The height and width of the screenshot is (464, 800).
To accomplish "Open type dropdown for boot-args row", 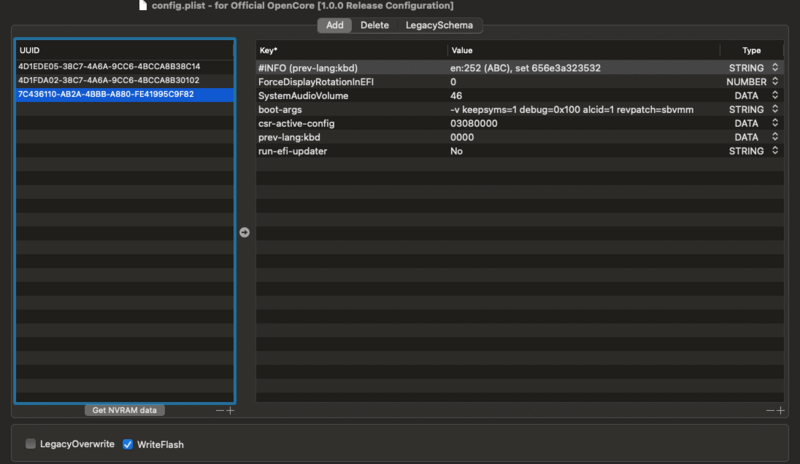I will point(773,109).
